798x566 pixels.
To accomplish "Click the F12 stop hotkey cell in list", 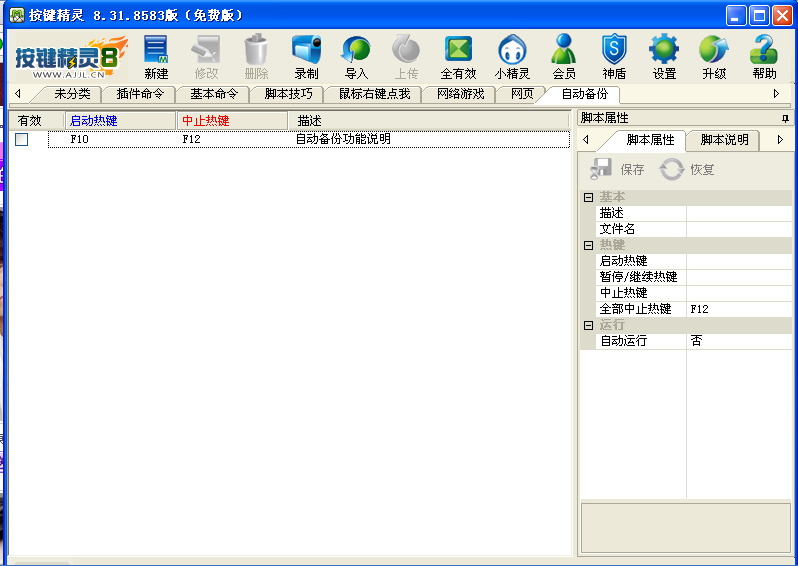I will (191, 139).
